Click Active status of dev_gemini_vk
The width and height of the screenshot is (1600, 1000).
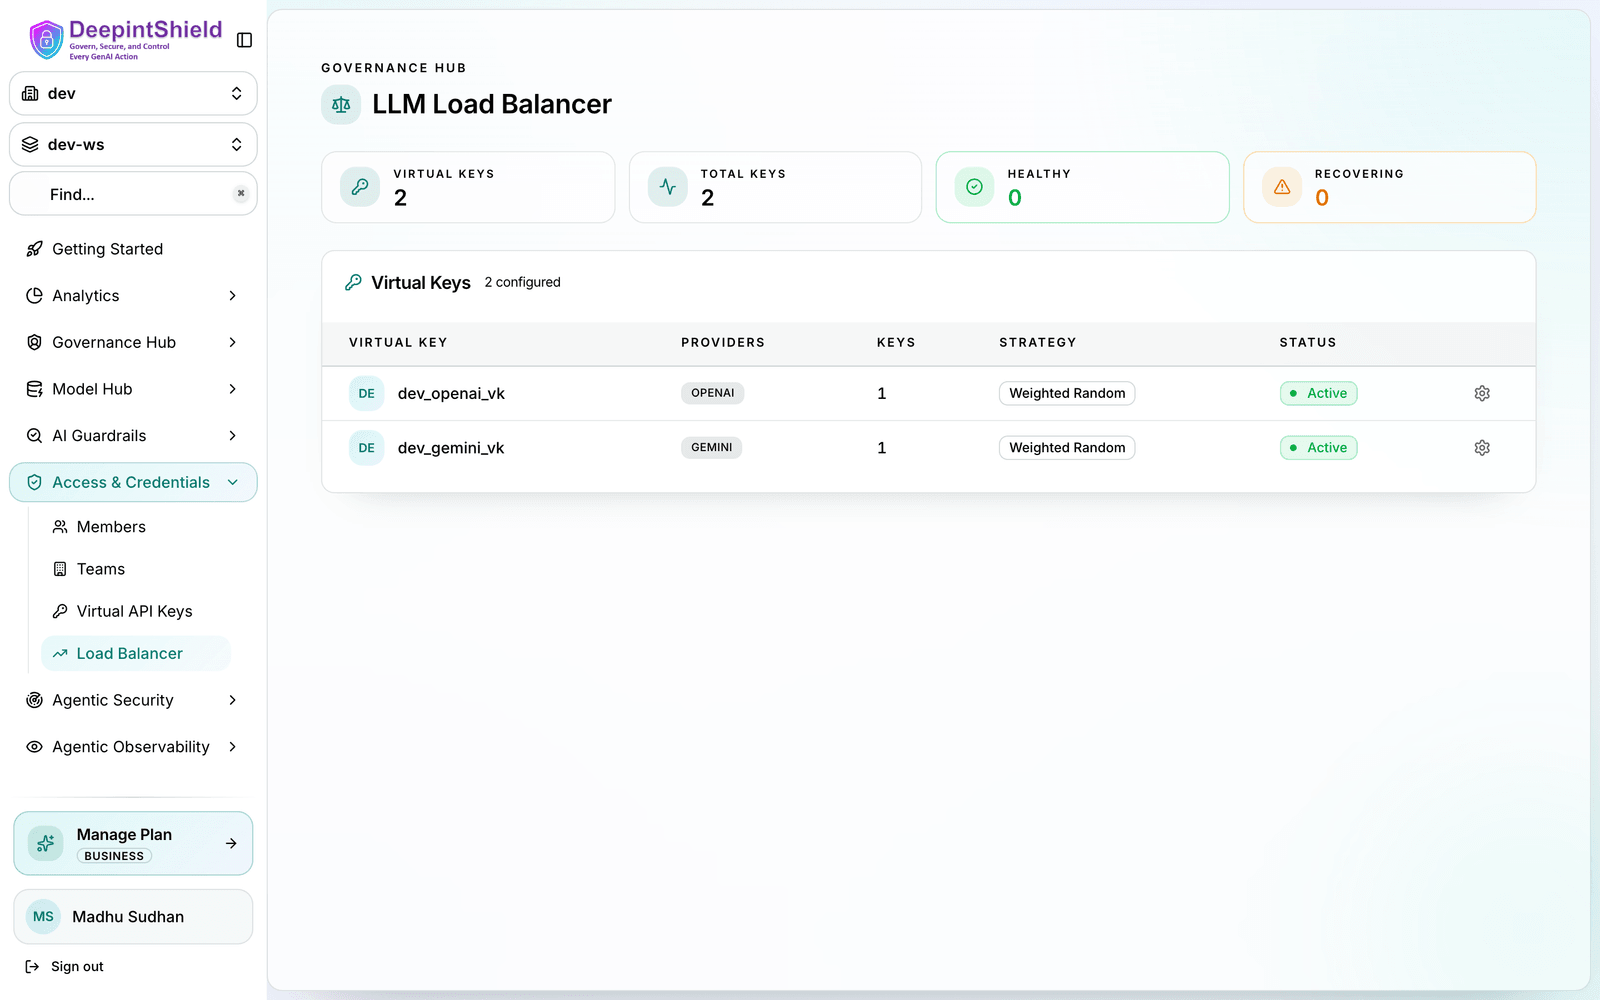pyautogui.click(x=1319, y=448)
